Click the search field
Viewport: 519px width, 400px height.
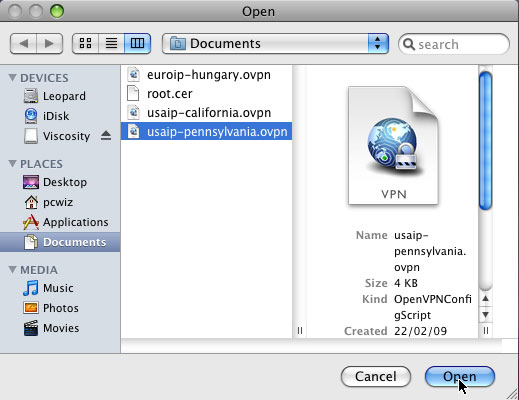tap(454, 44)
